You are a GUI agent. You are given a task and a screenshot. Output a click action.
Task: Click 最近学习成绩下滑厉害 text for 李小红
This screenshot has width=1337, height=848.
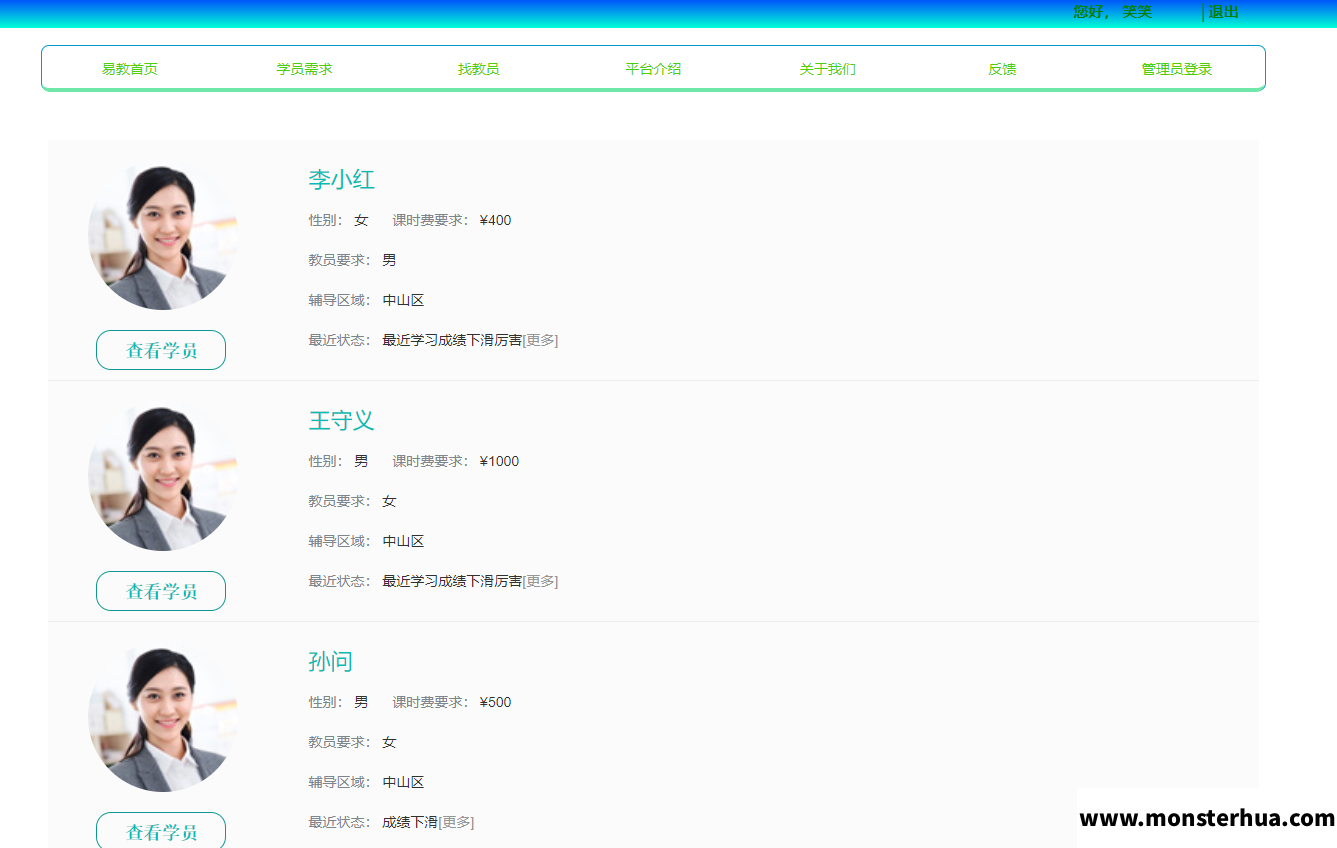point(452,340)
